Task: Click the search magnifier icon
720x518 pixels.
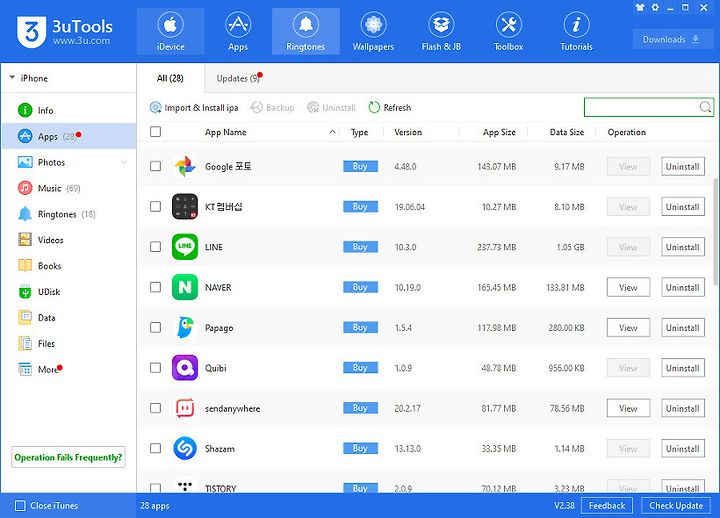Action: 705,107
